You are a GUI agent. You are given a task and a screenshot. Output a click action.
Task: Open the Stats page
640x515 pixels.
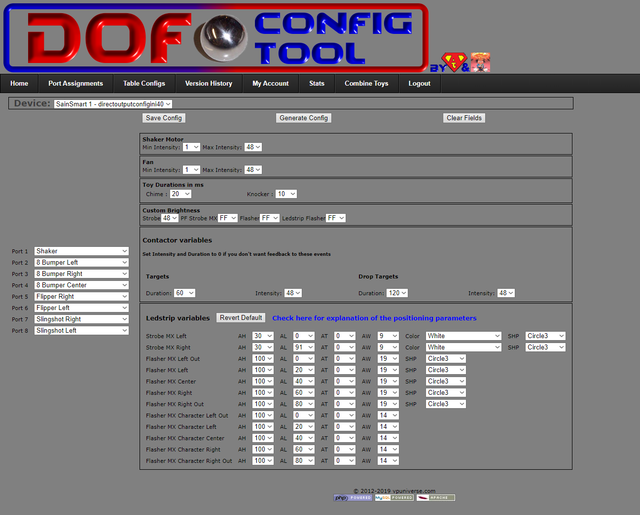(x=317, y=83)
